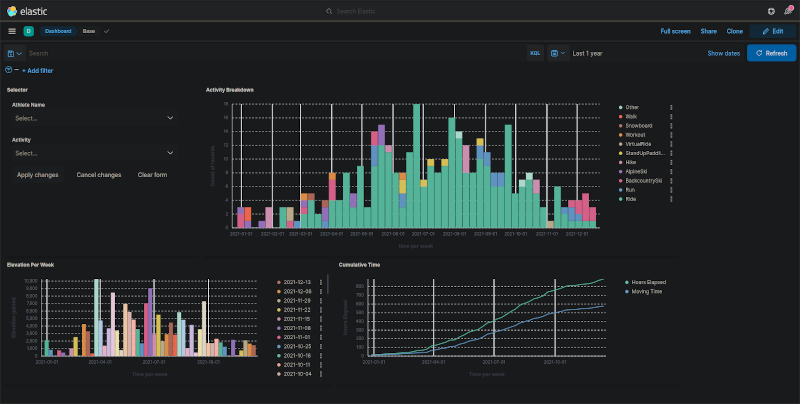The image size is (800, 404).
Task: Open the main navigation hamburger menu
Action: (x=12, y=31)
